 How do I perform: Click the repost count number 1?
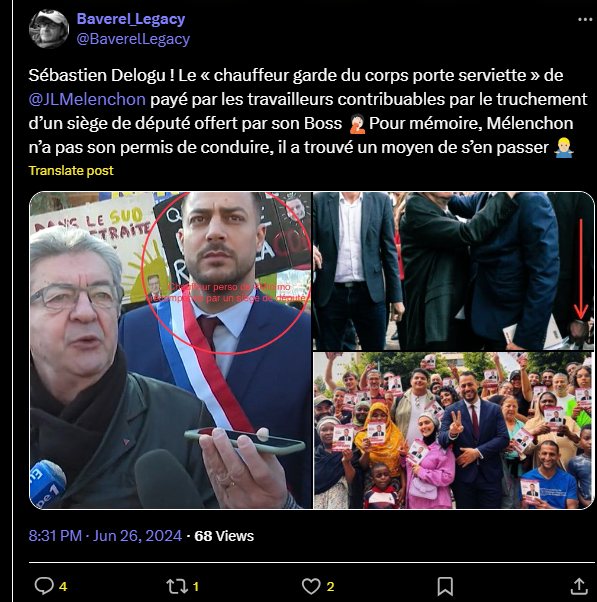point(195,587)
